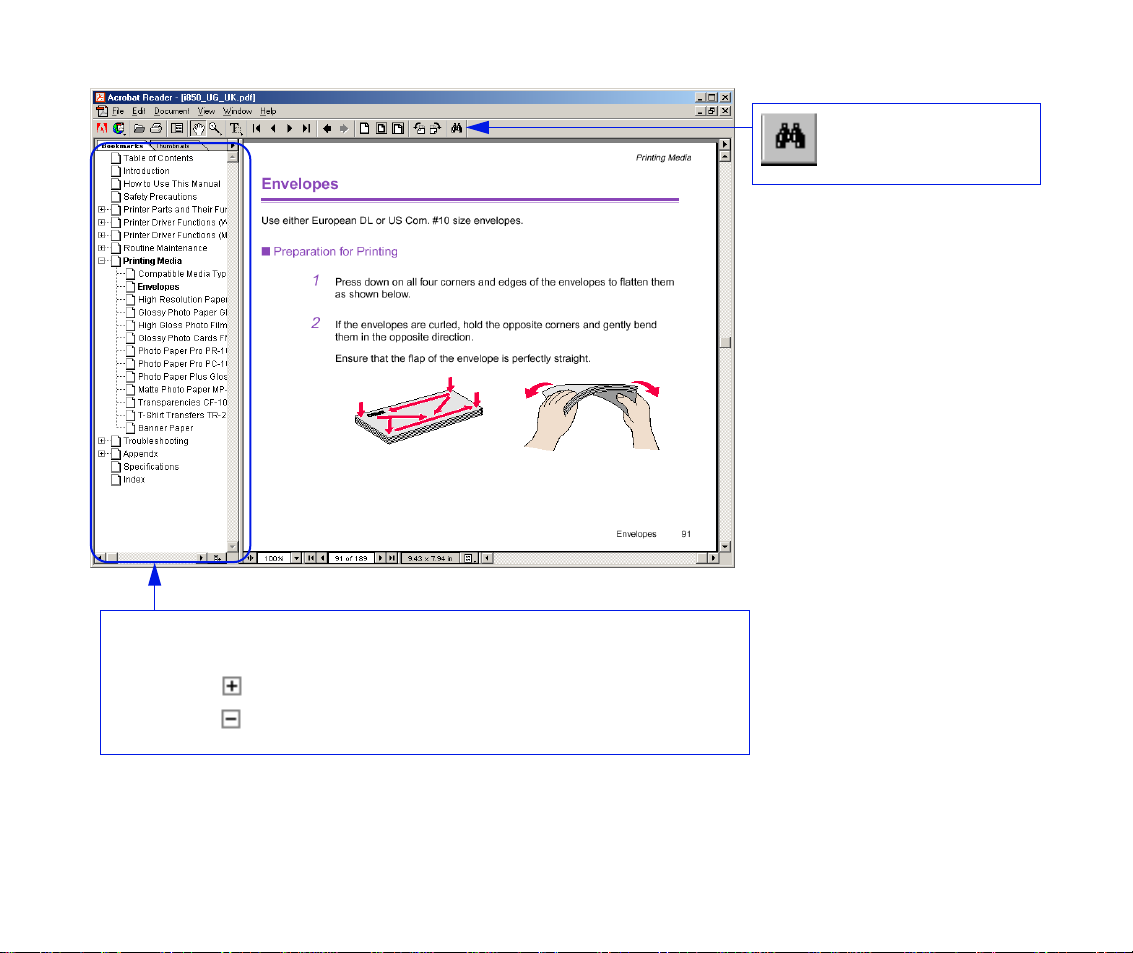
Task: Open the View menu
Action: click(207, 111)
